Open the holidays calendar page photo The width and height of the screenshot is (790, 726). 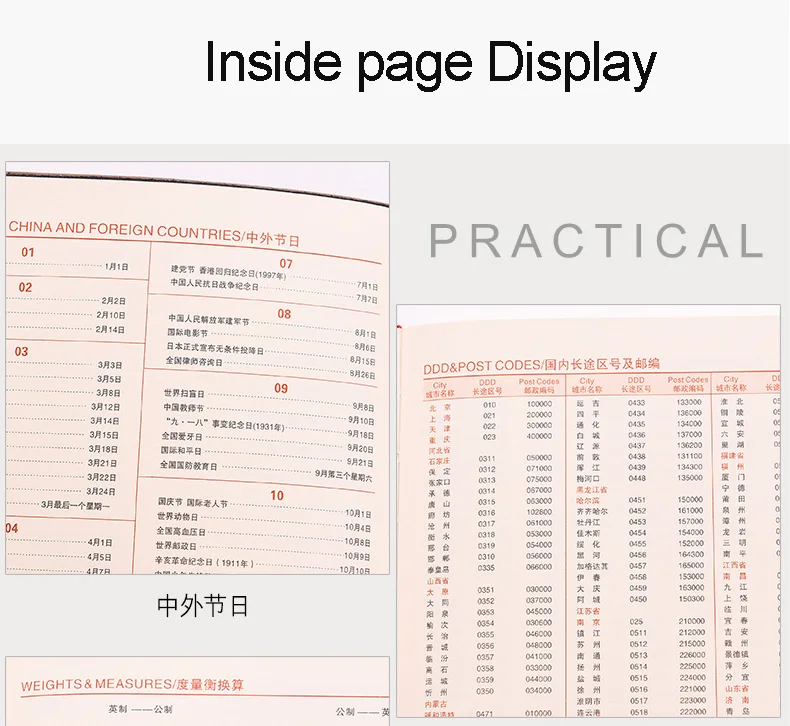point(198,368)
